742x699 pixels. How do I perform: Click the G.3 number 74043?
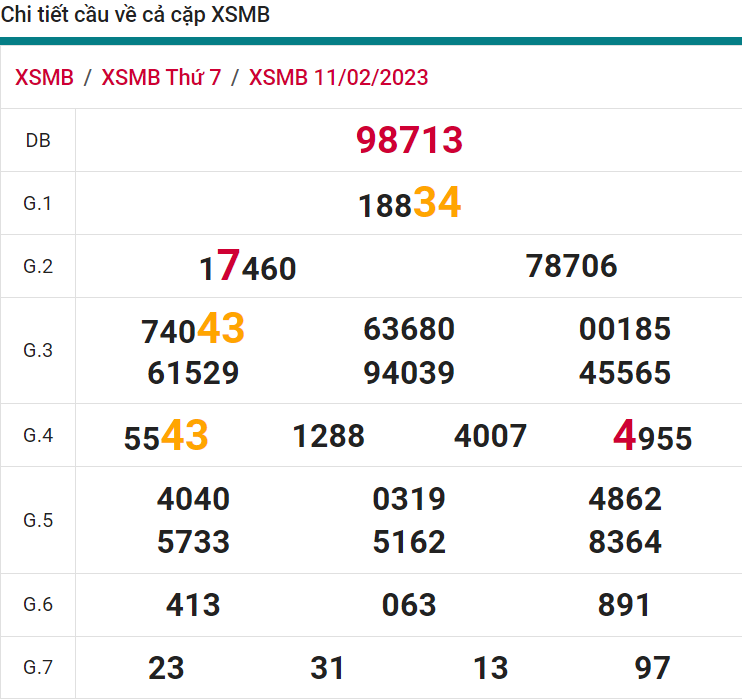click(x=193, y=329)
